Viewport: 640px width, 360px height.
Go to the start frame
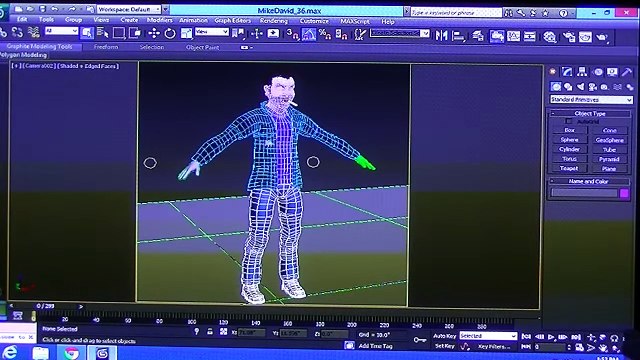tap(526, 336)
